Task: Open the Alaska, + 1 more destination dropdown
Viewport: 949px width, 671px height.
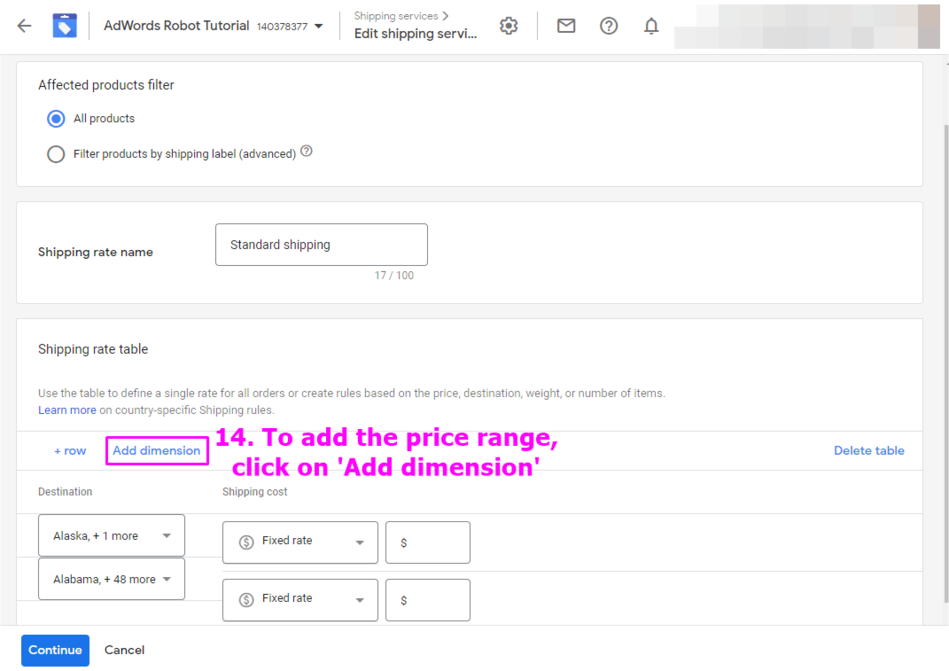Action: [111, 536]
